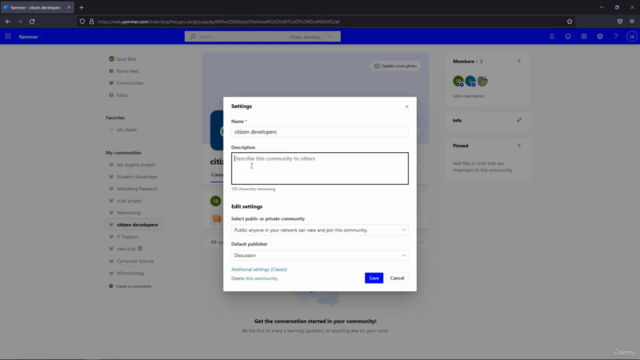Open notifications bell in Yammer header
This screenshot has width=640, height=360.
pos(552,37)
